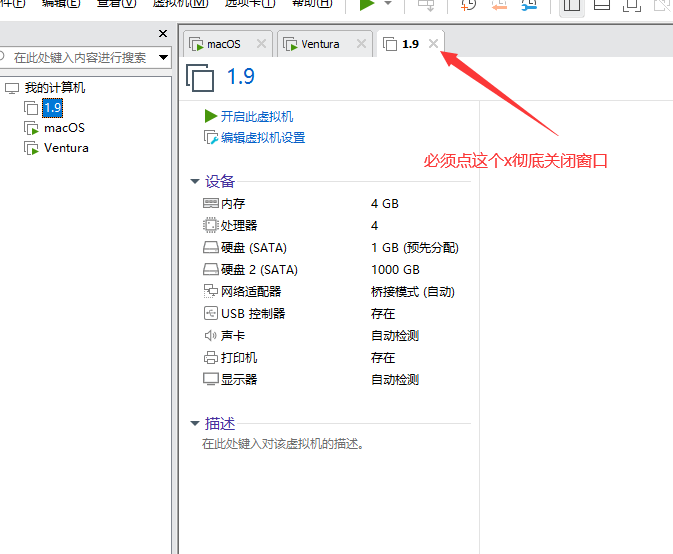This screenshot has width=673, height=554.
Task: Open the power options dropdown arrow
Action: point(388,3)
